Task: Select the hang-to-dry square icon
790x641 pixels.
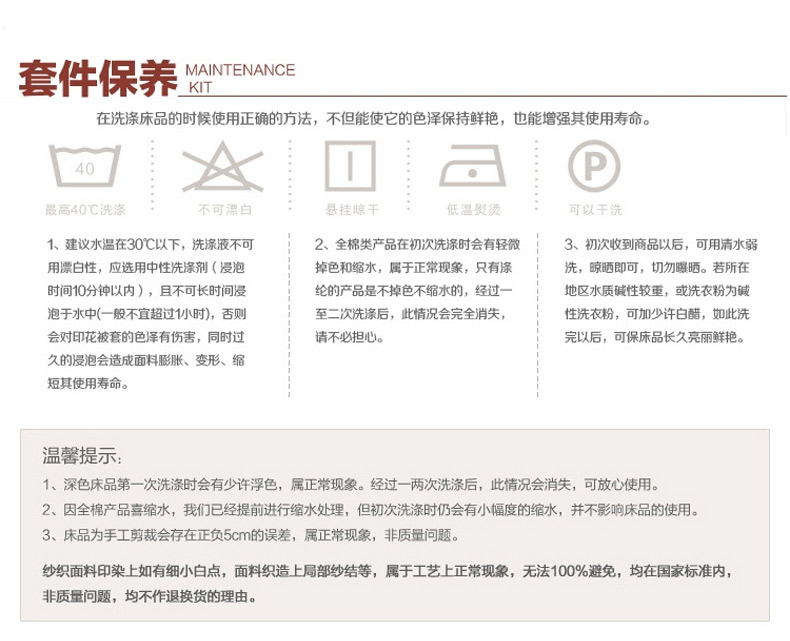Action: 351,166
